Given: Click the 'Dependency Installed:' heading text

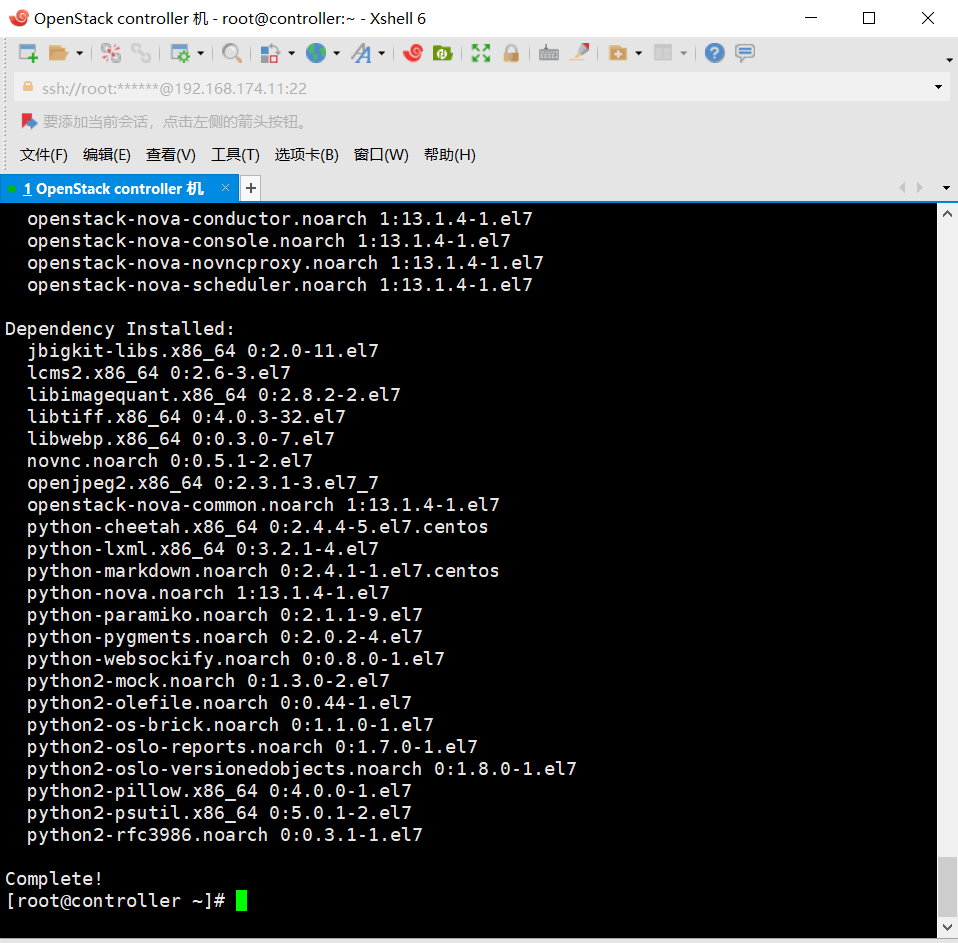Looking at the screenshot, I should pos(120,329).
